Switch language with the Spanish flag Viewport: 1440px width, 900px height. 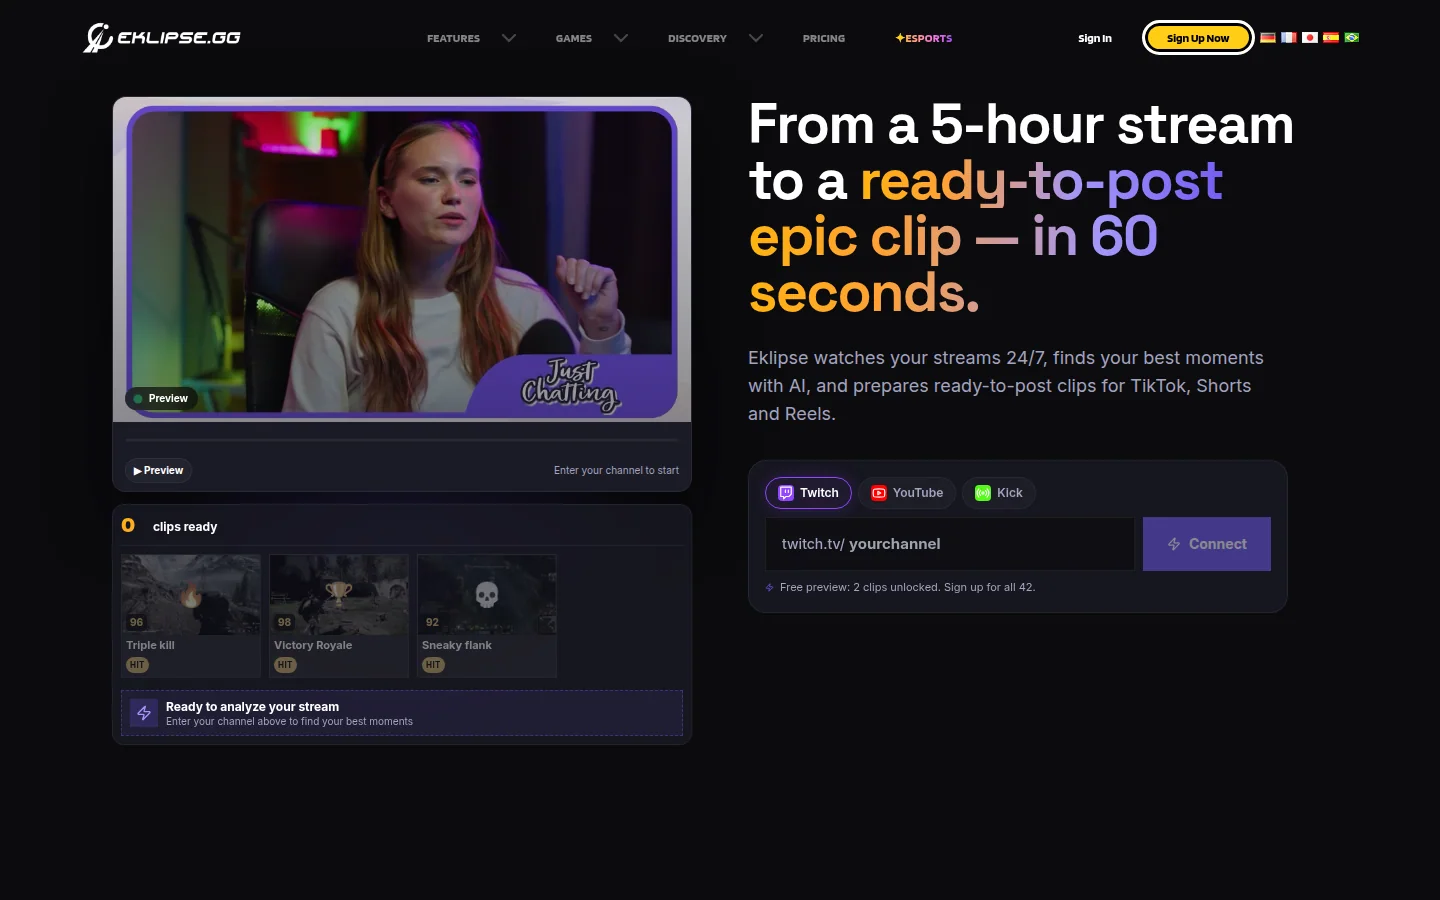(1331, 38)
